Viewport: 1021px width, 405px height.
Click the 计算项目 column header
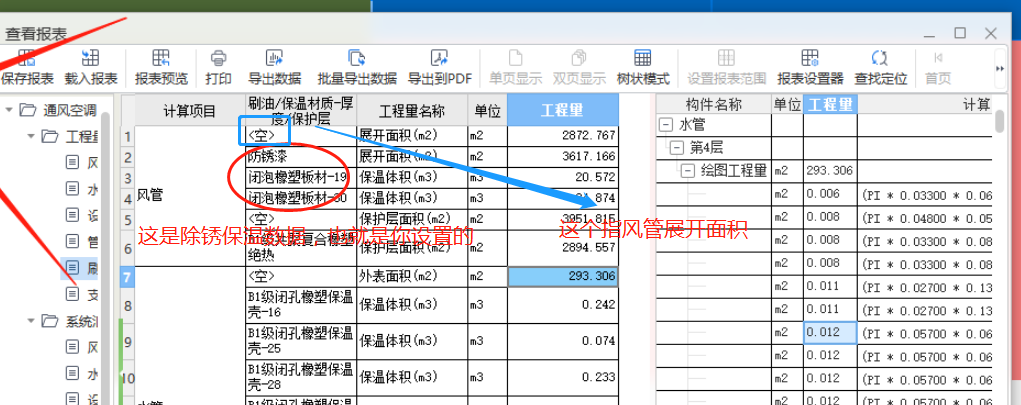click(189, 111)
